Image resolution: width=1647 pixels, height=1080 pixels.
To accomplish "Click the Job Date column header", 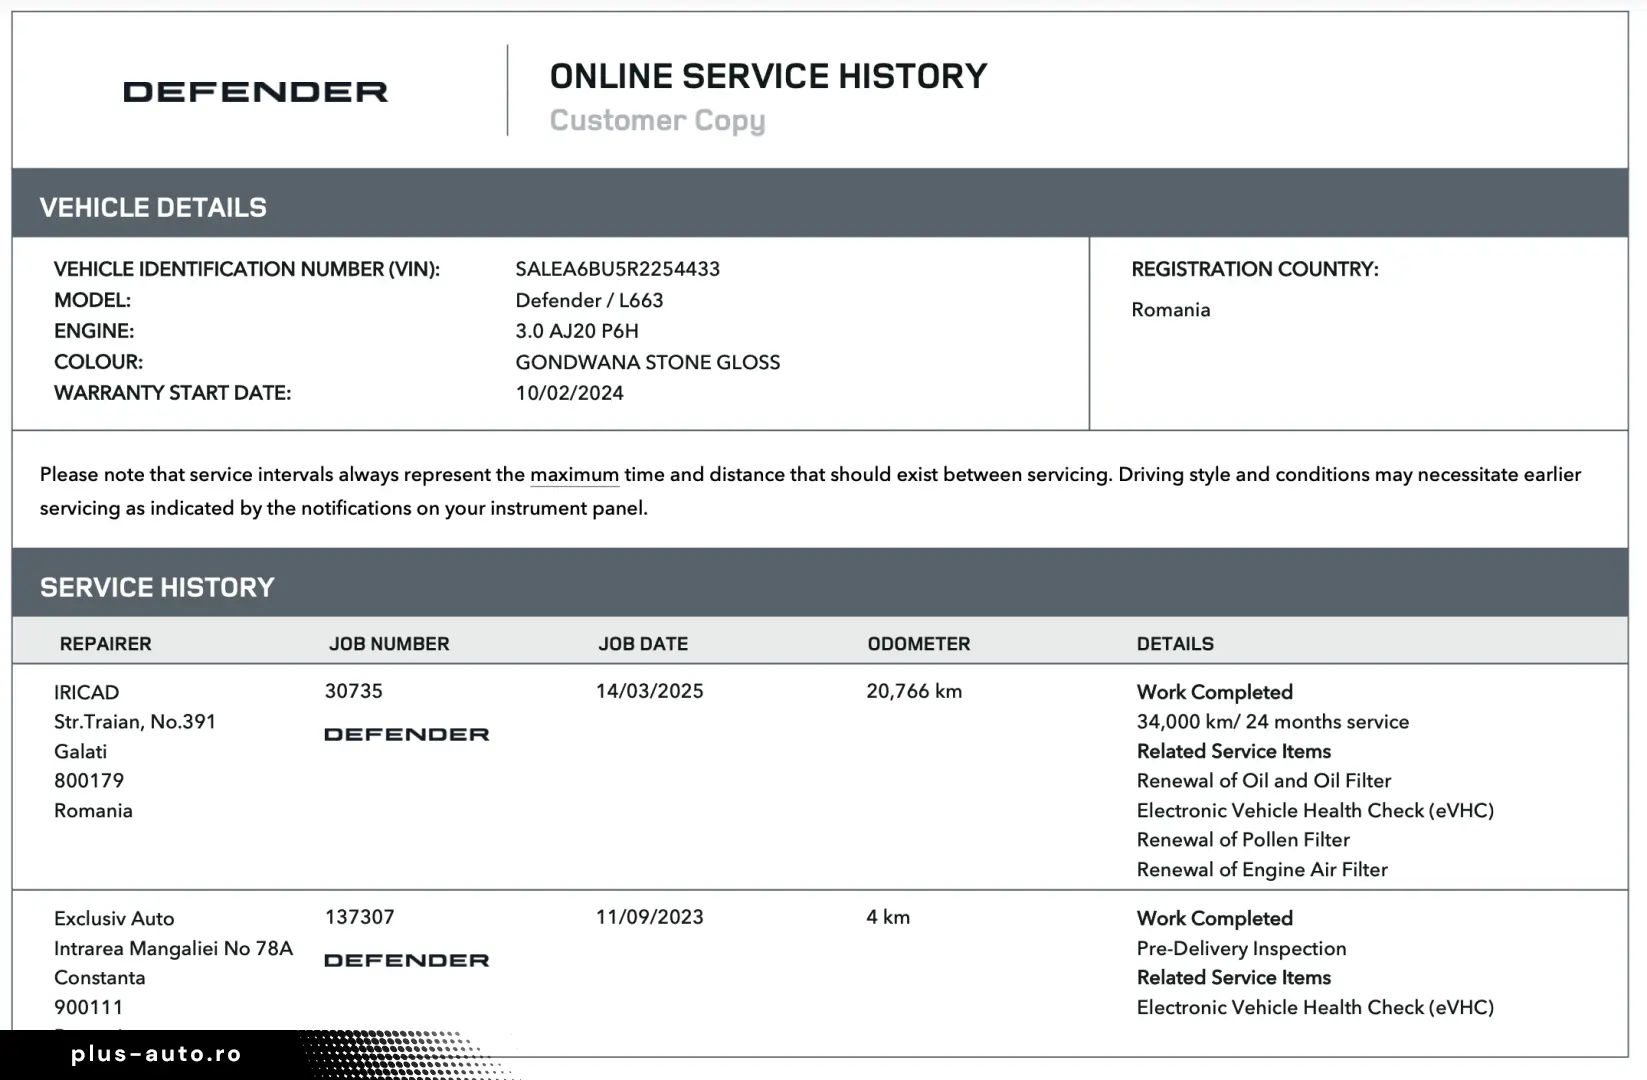I will [643, 644].
